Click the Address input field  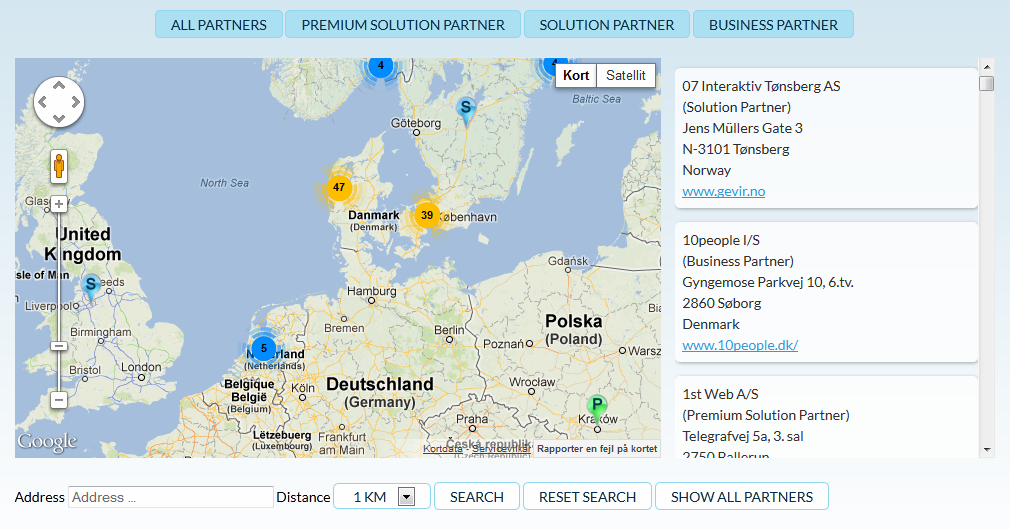click(x=171, y=497)
